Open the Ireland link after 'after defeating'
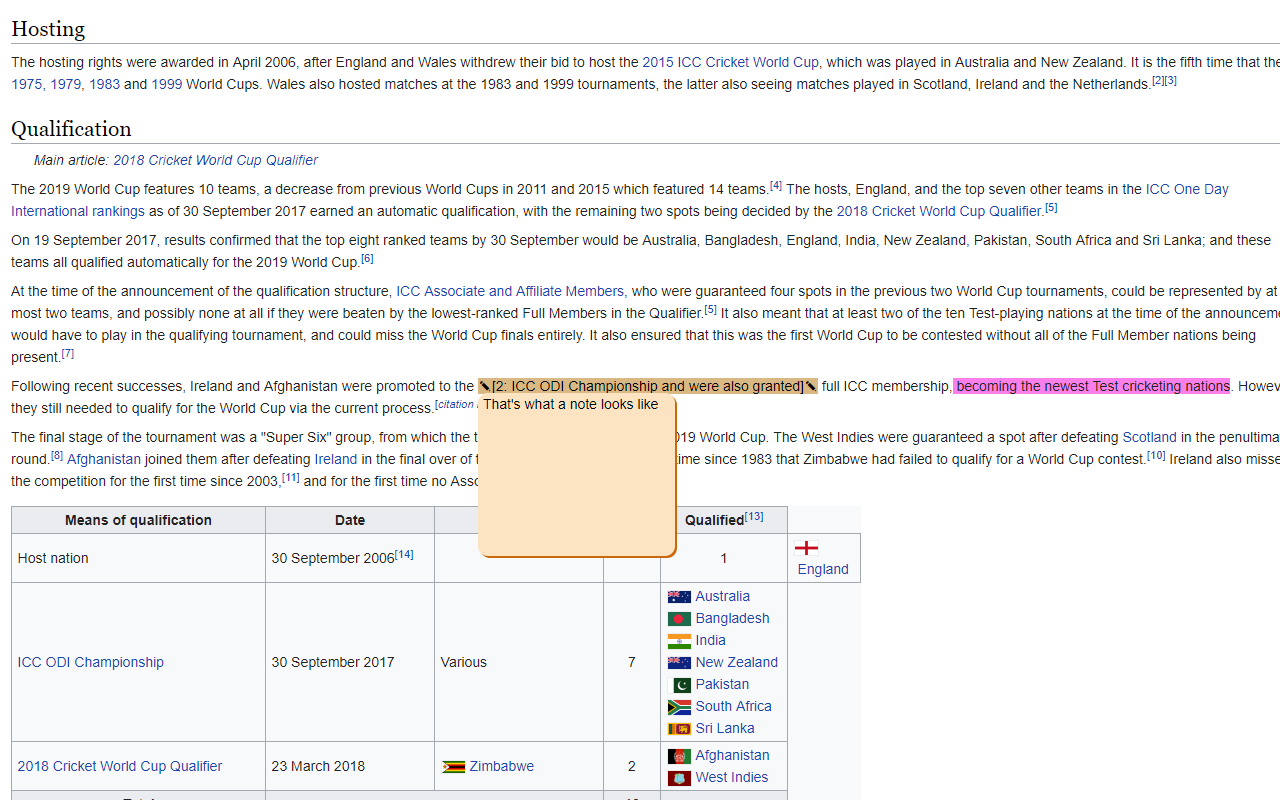Screen dimensions: 1280x800 click(336, 459)
